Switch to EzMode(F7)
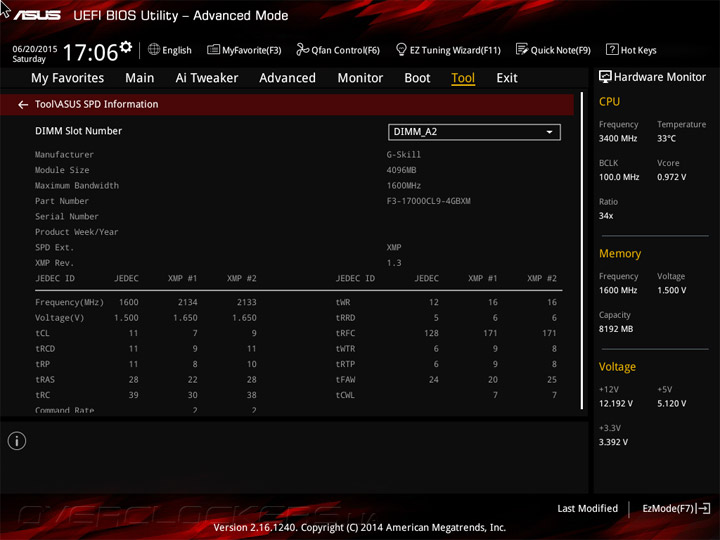This screenshot has height=540, width=720. [x=676, y=508]
